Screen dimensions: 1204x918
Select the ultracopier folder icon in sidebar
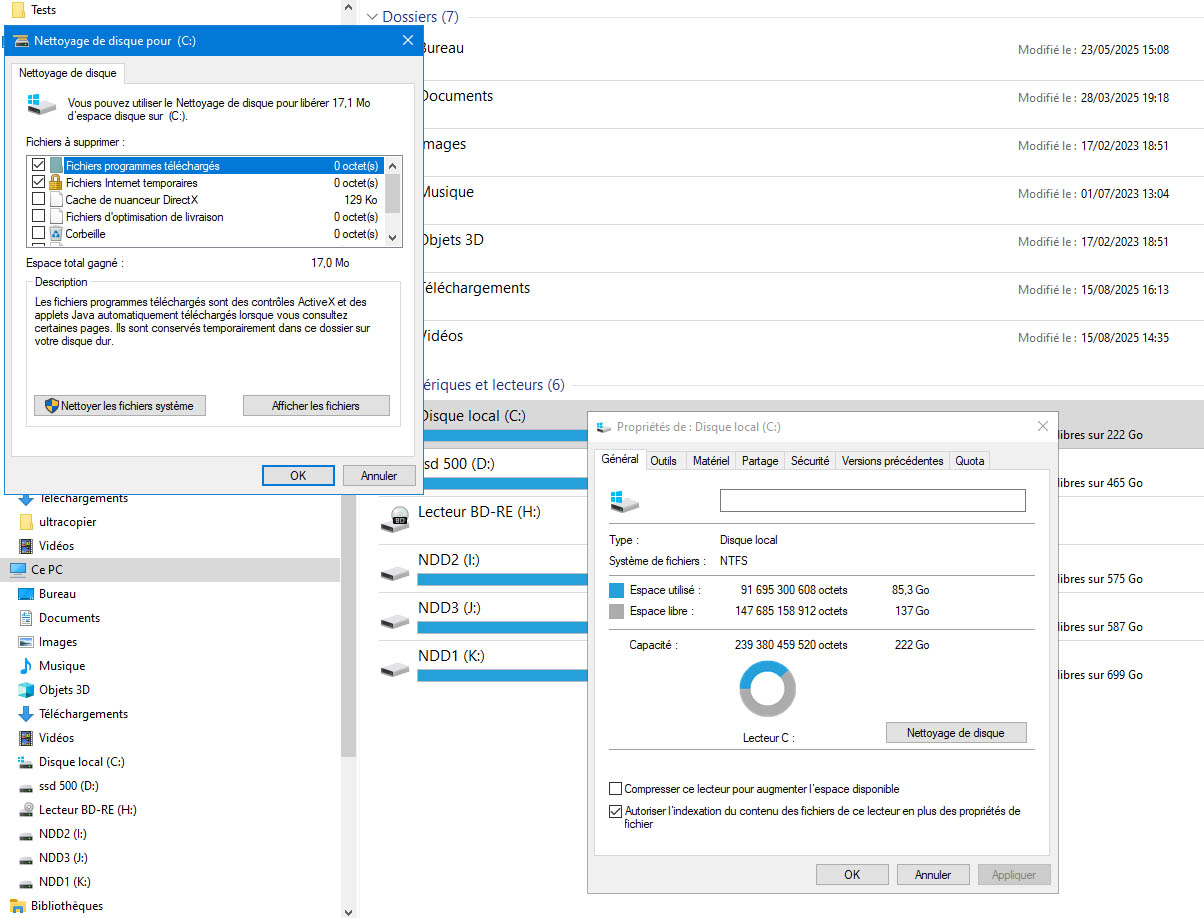pos(26,522)
